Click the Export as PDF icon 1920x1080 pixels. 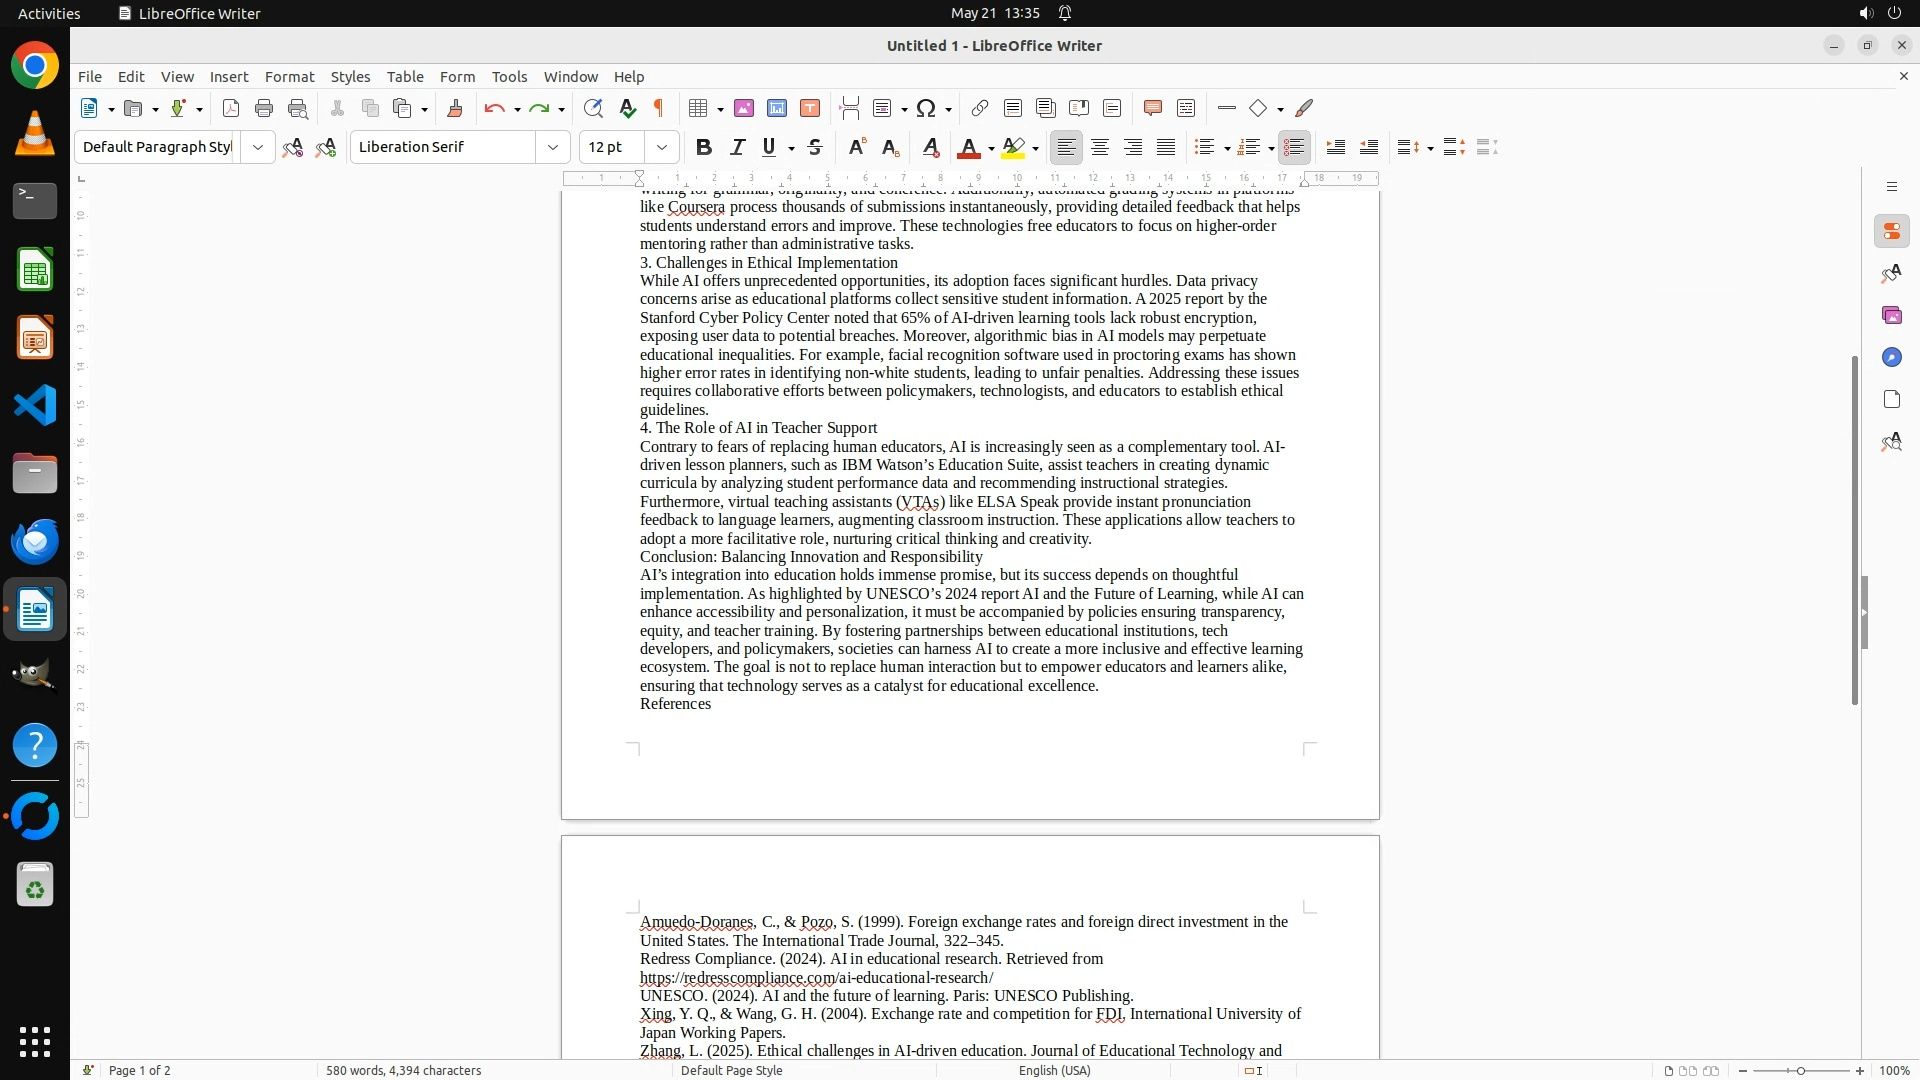pyautogui.click(x=231, y=109)
